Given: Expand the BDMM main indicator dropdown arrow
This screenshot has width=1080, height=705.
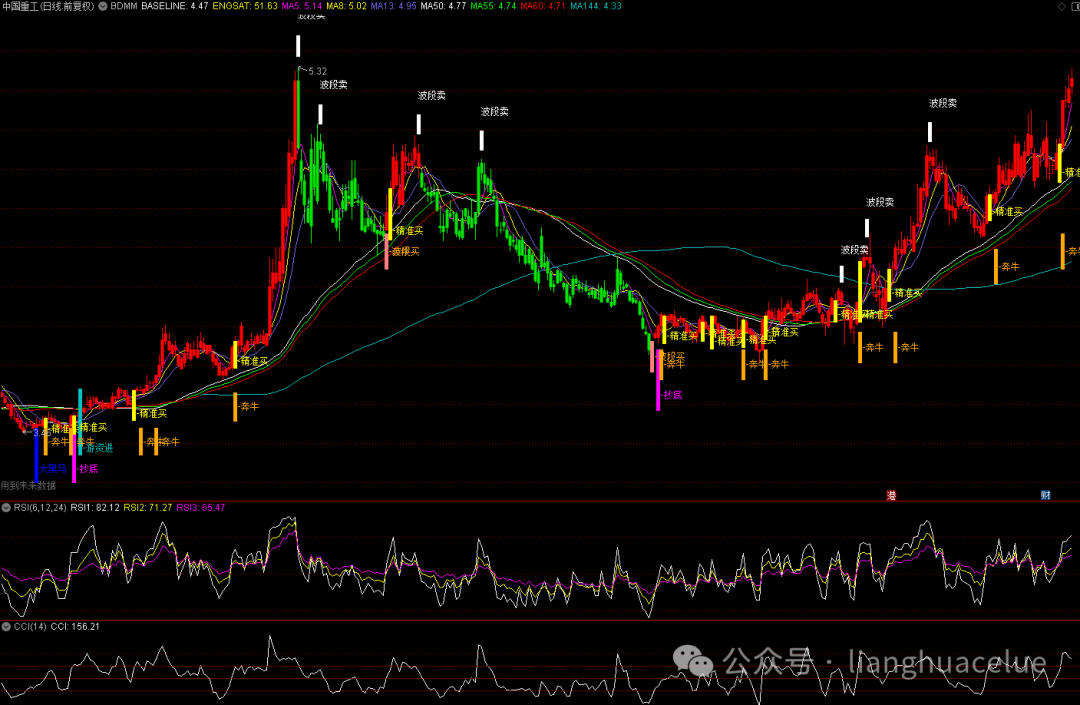Looking at the screenshot, I should (103, 6).
